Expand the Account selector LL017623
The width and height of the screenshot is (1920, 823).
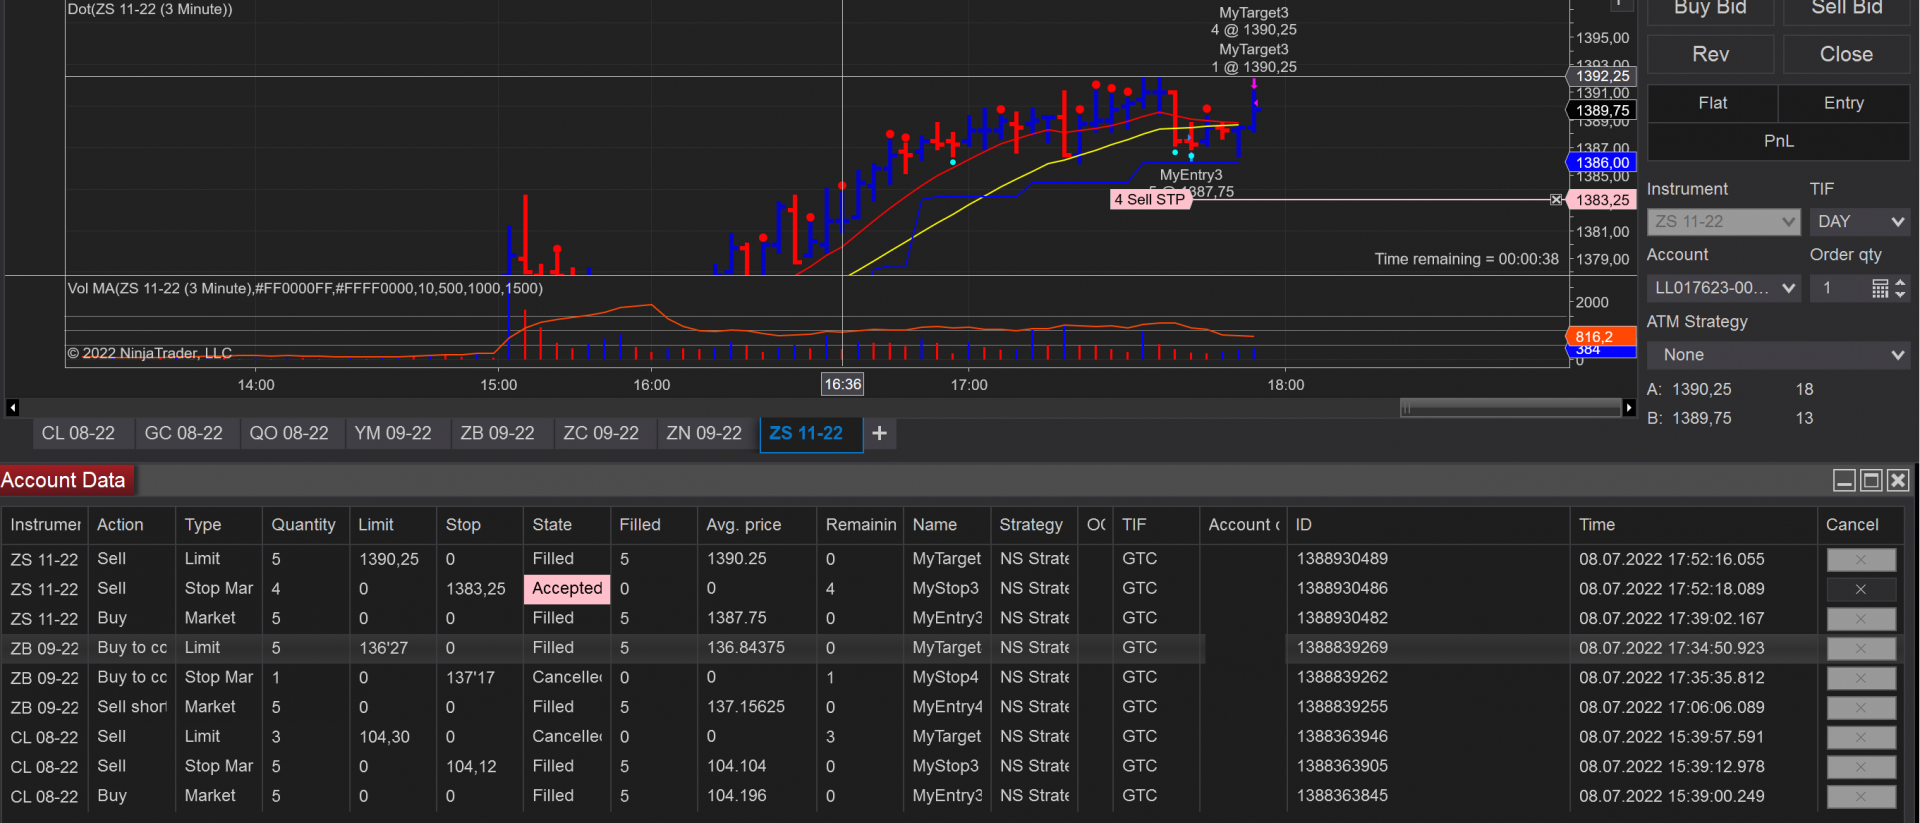coord(1724,289)
